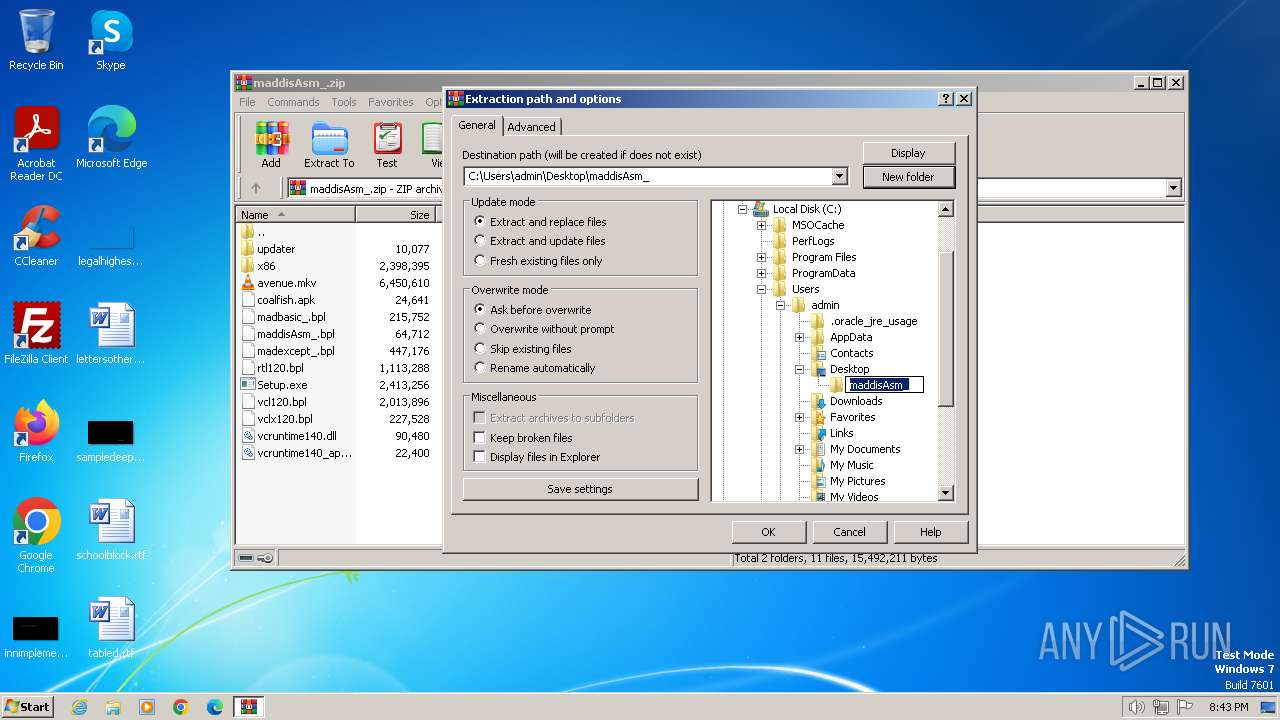Open the Favorites menu in WinRAR
The width and height of the screenshot is (1280, 720).
(390, 102)
